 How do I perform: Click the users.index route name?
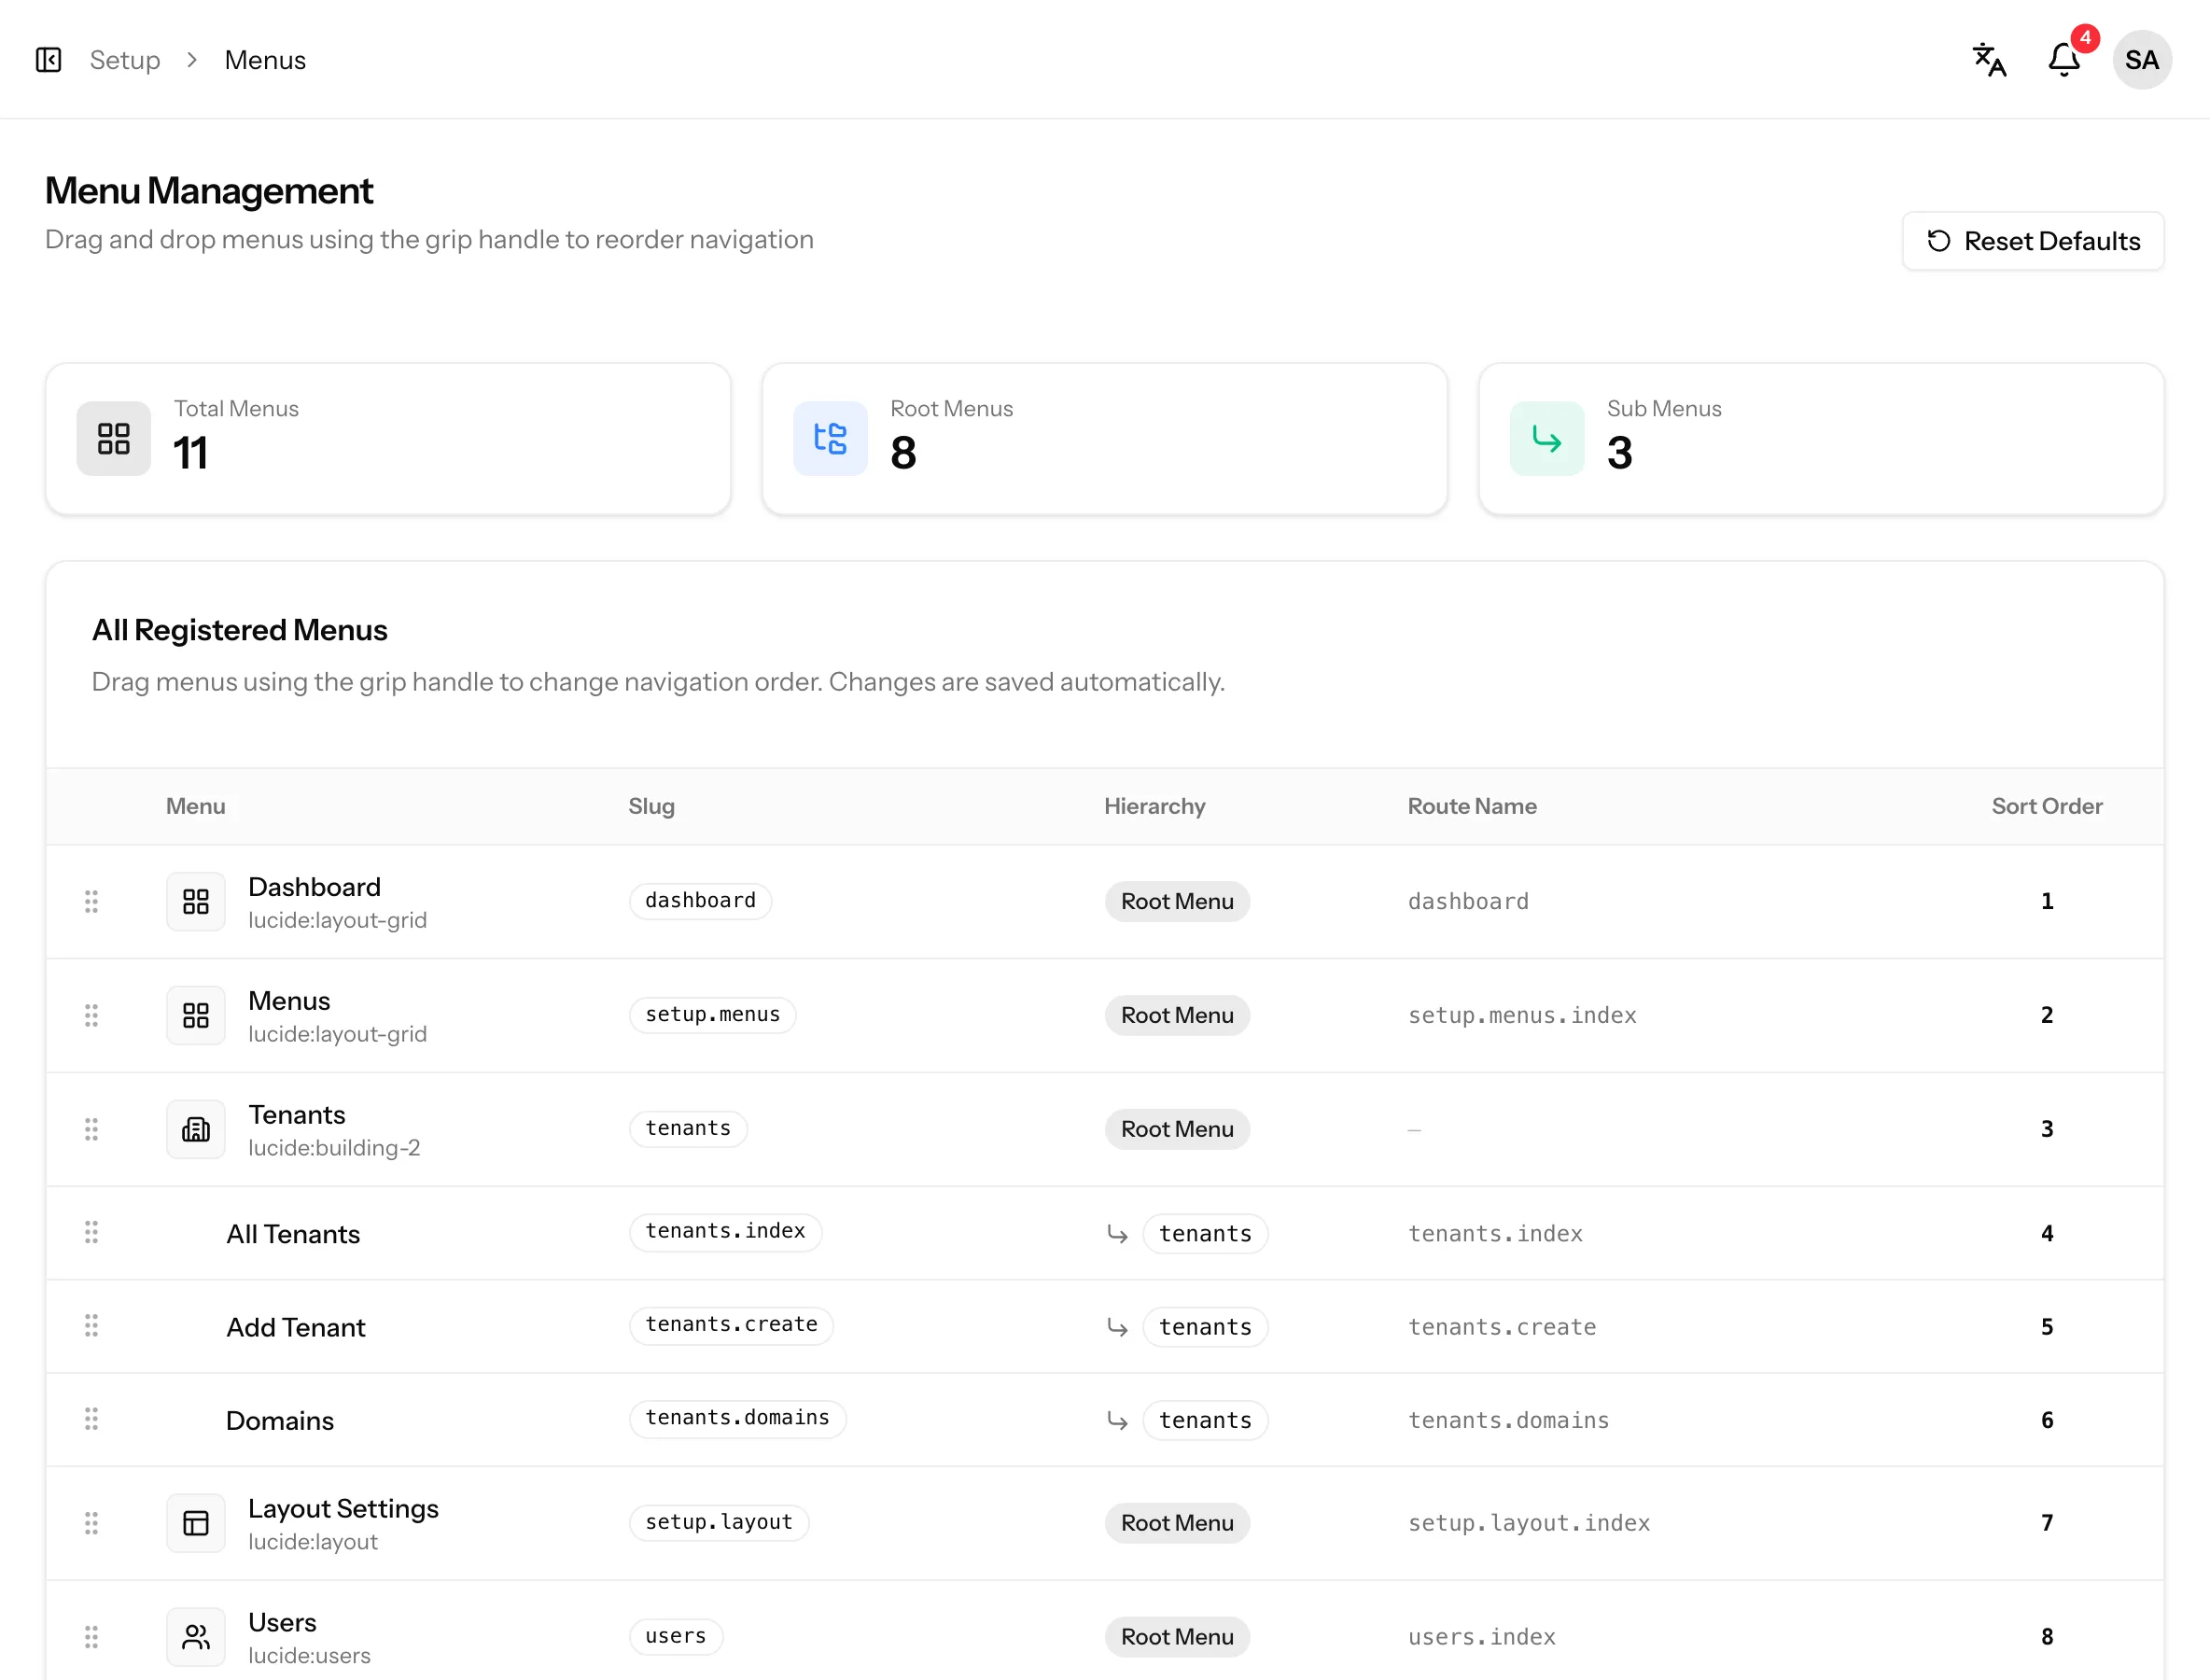click(1482, 1637)
